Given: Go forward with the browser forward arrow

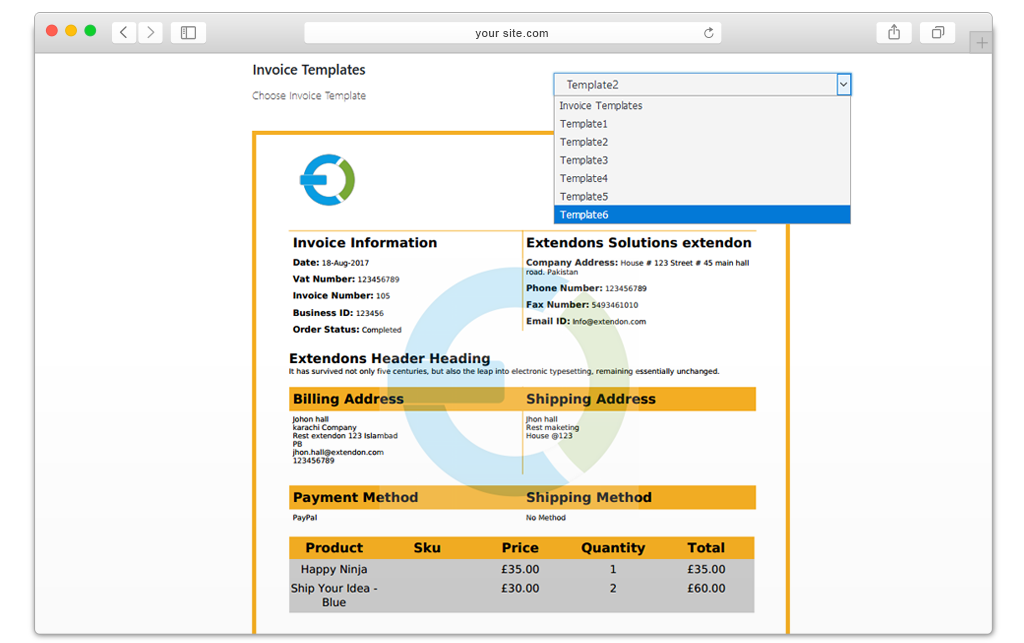Looking at the screenshot, I should 150,32.
